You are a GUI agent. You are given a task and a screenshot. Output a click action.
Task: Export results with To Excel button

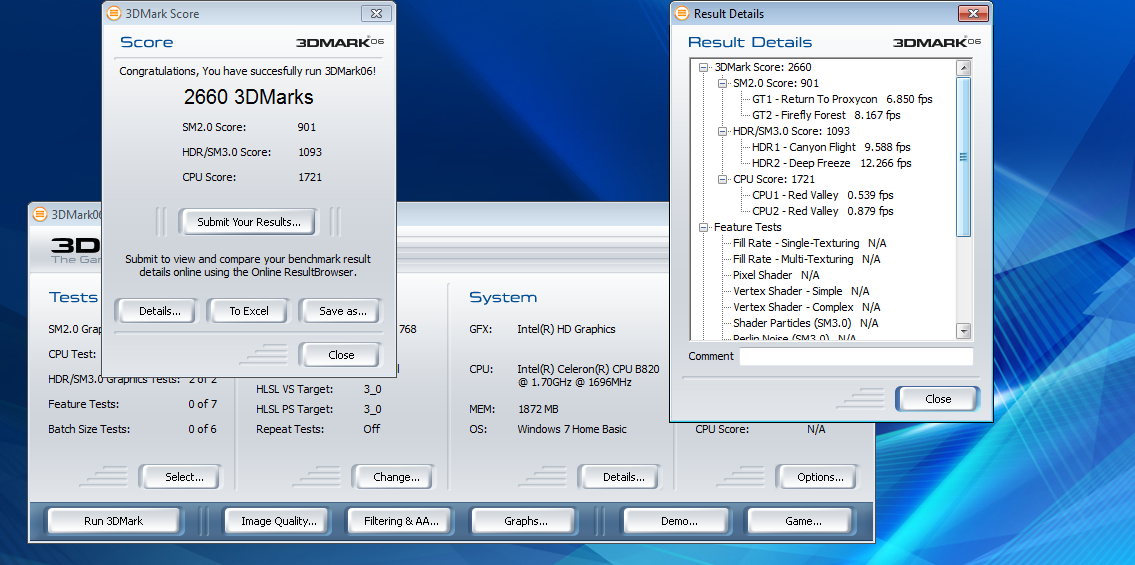[248, 311]
